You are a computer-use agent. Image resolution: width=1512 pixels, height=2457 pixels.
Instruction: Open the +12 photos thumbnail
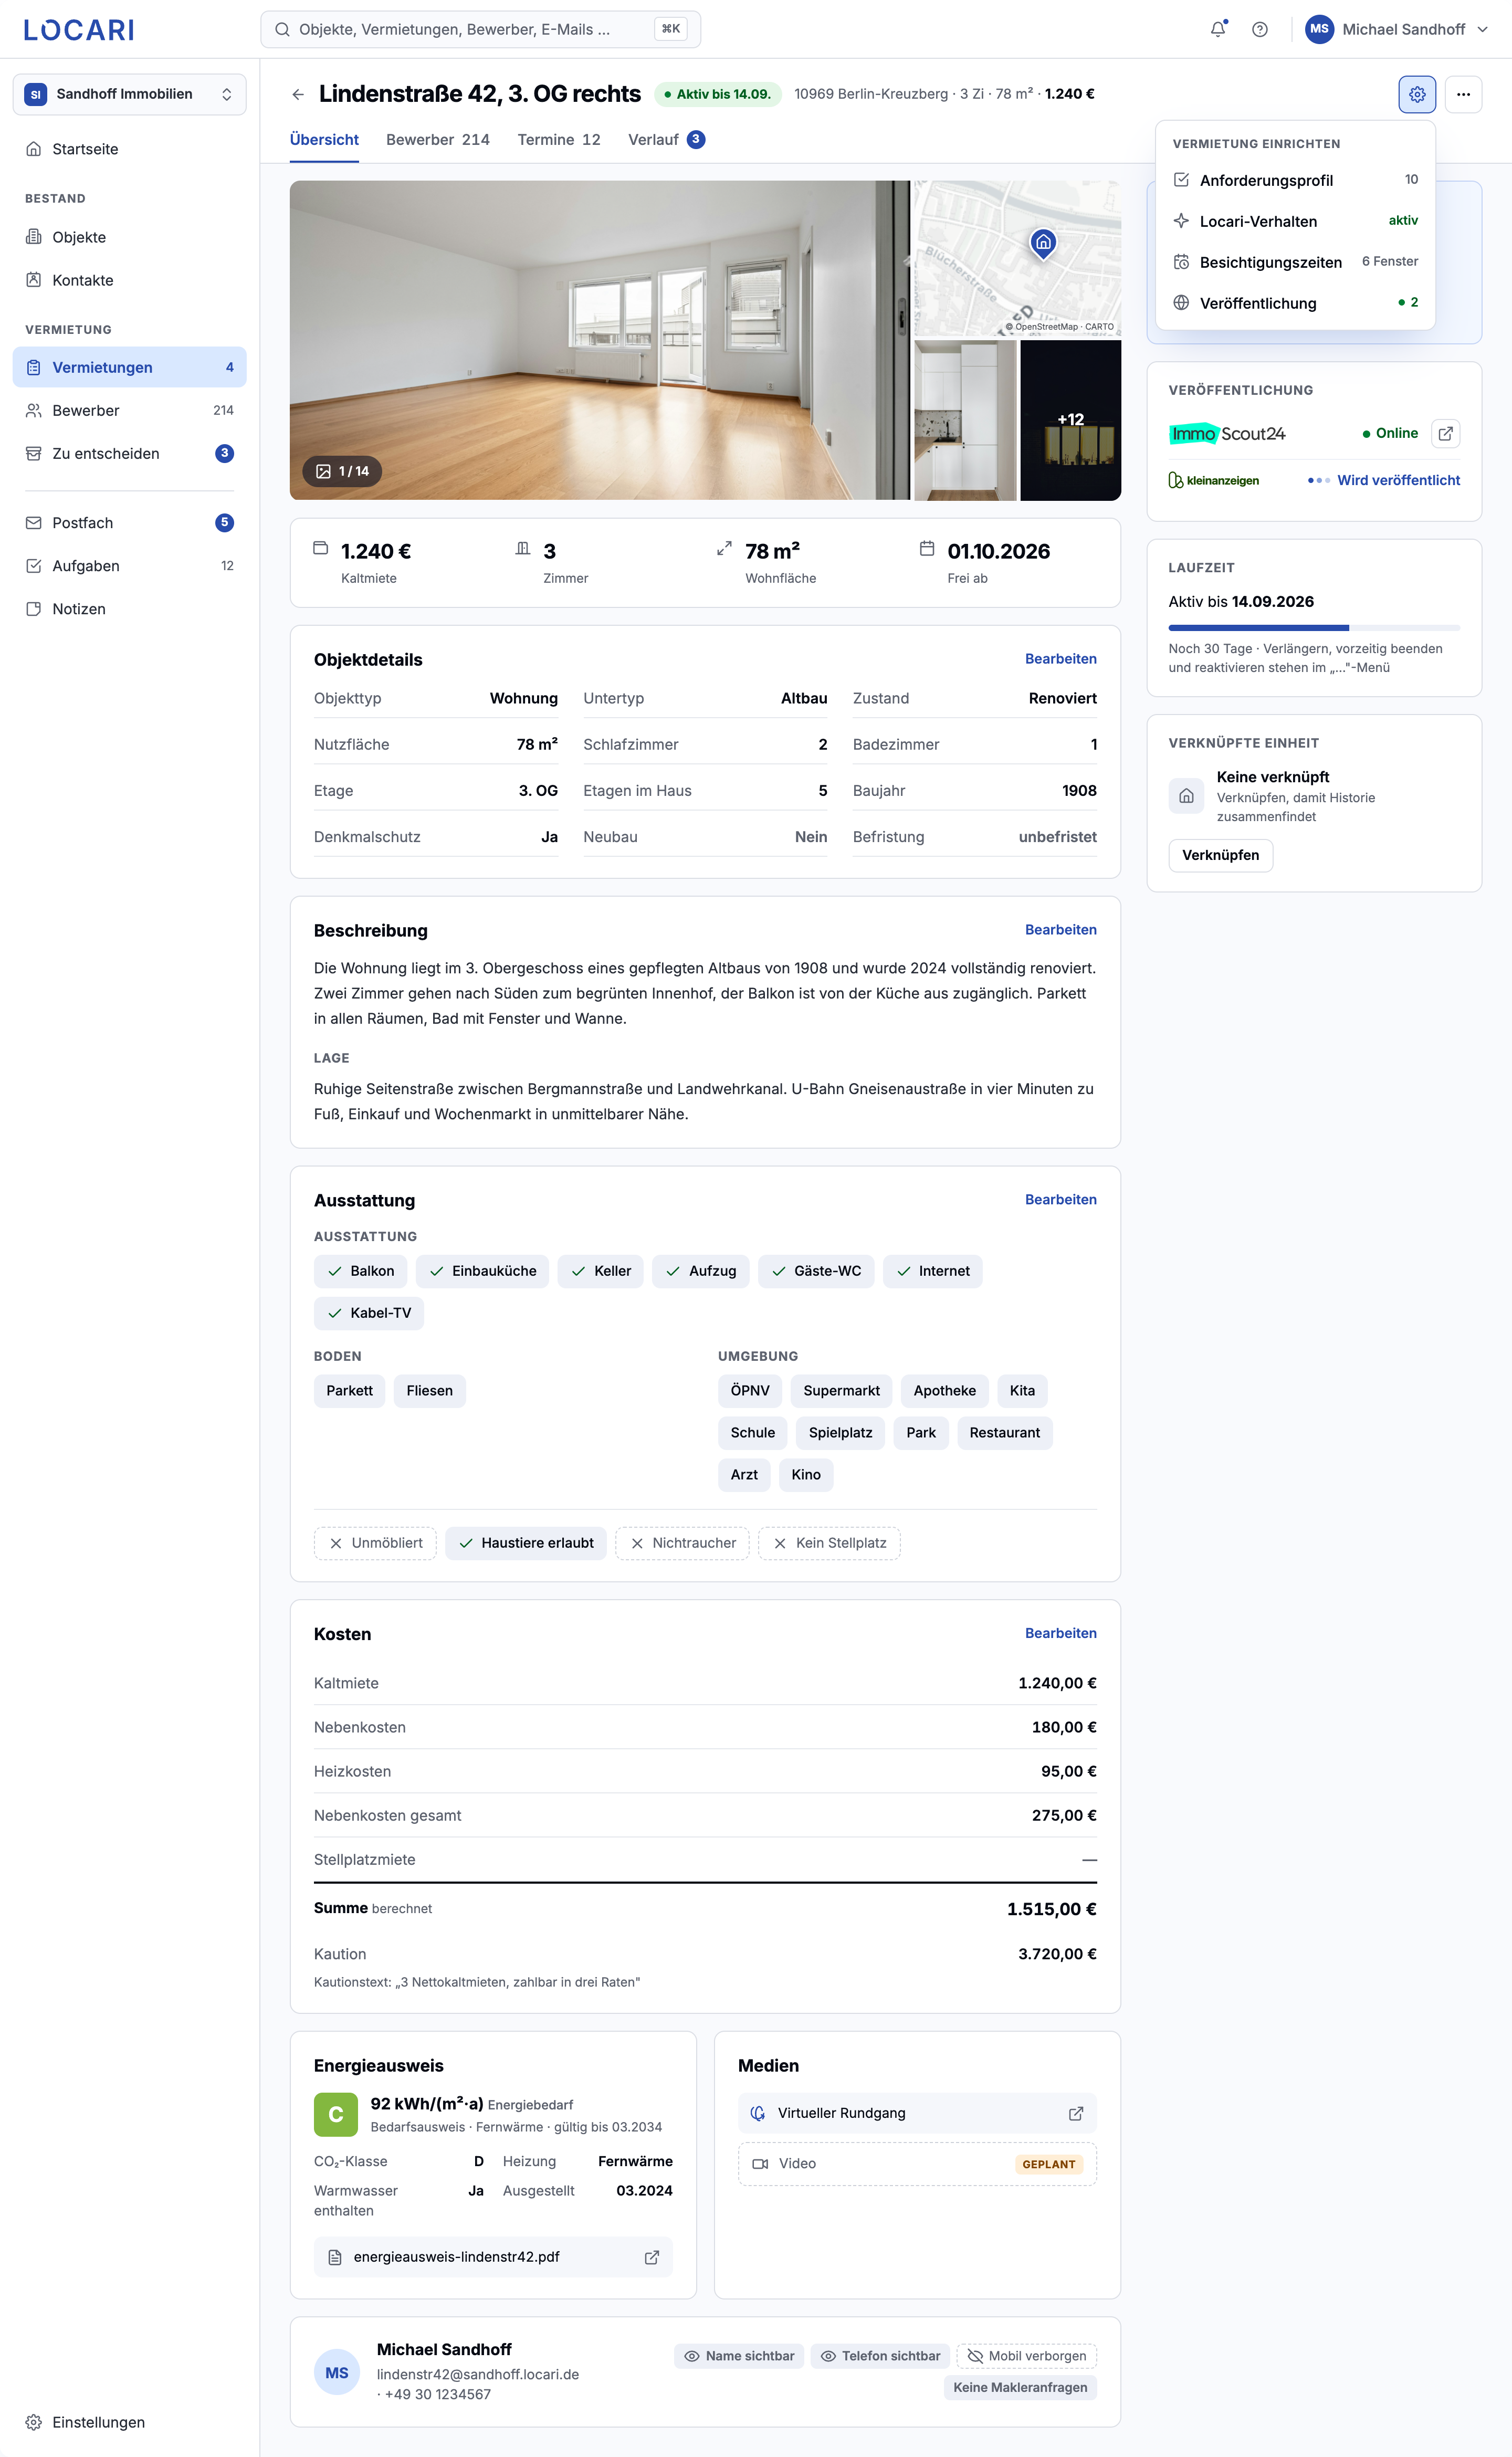(1070, 420)
